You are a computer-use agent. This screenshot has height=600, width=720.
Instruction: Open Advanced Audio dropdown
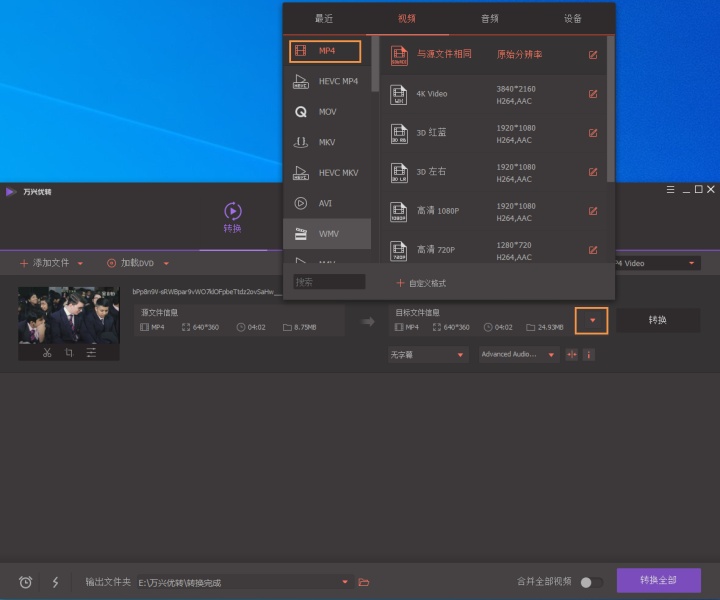tap(519, 354)
